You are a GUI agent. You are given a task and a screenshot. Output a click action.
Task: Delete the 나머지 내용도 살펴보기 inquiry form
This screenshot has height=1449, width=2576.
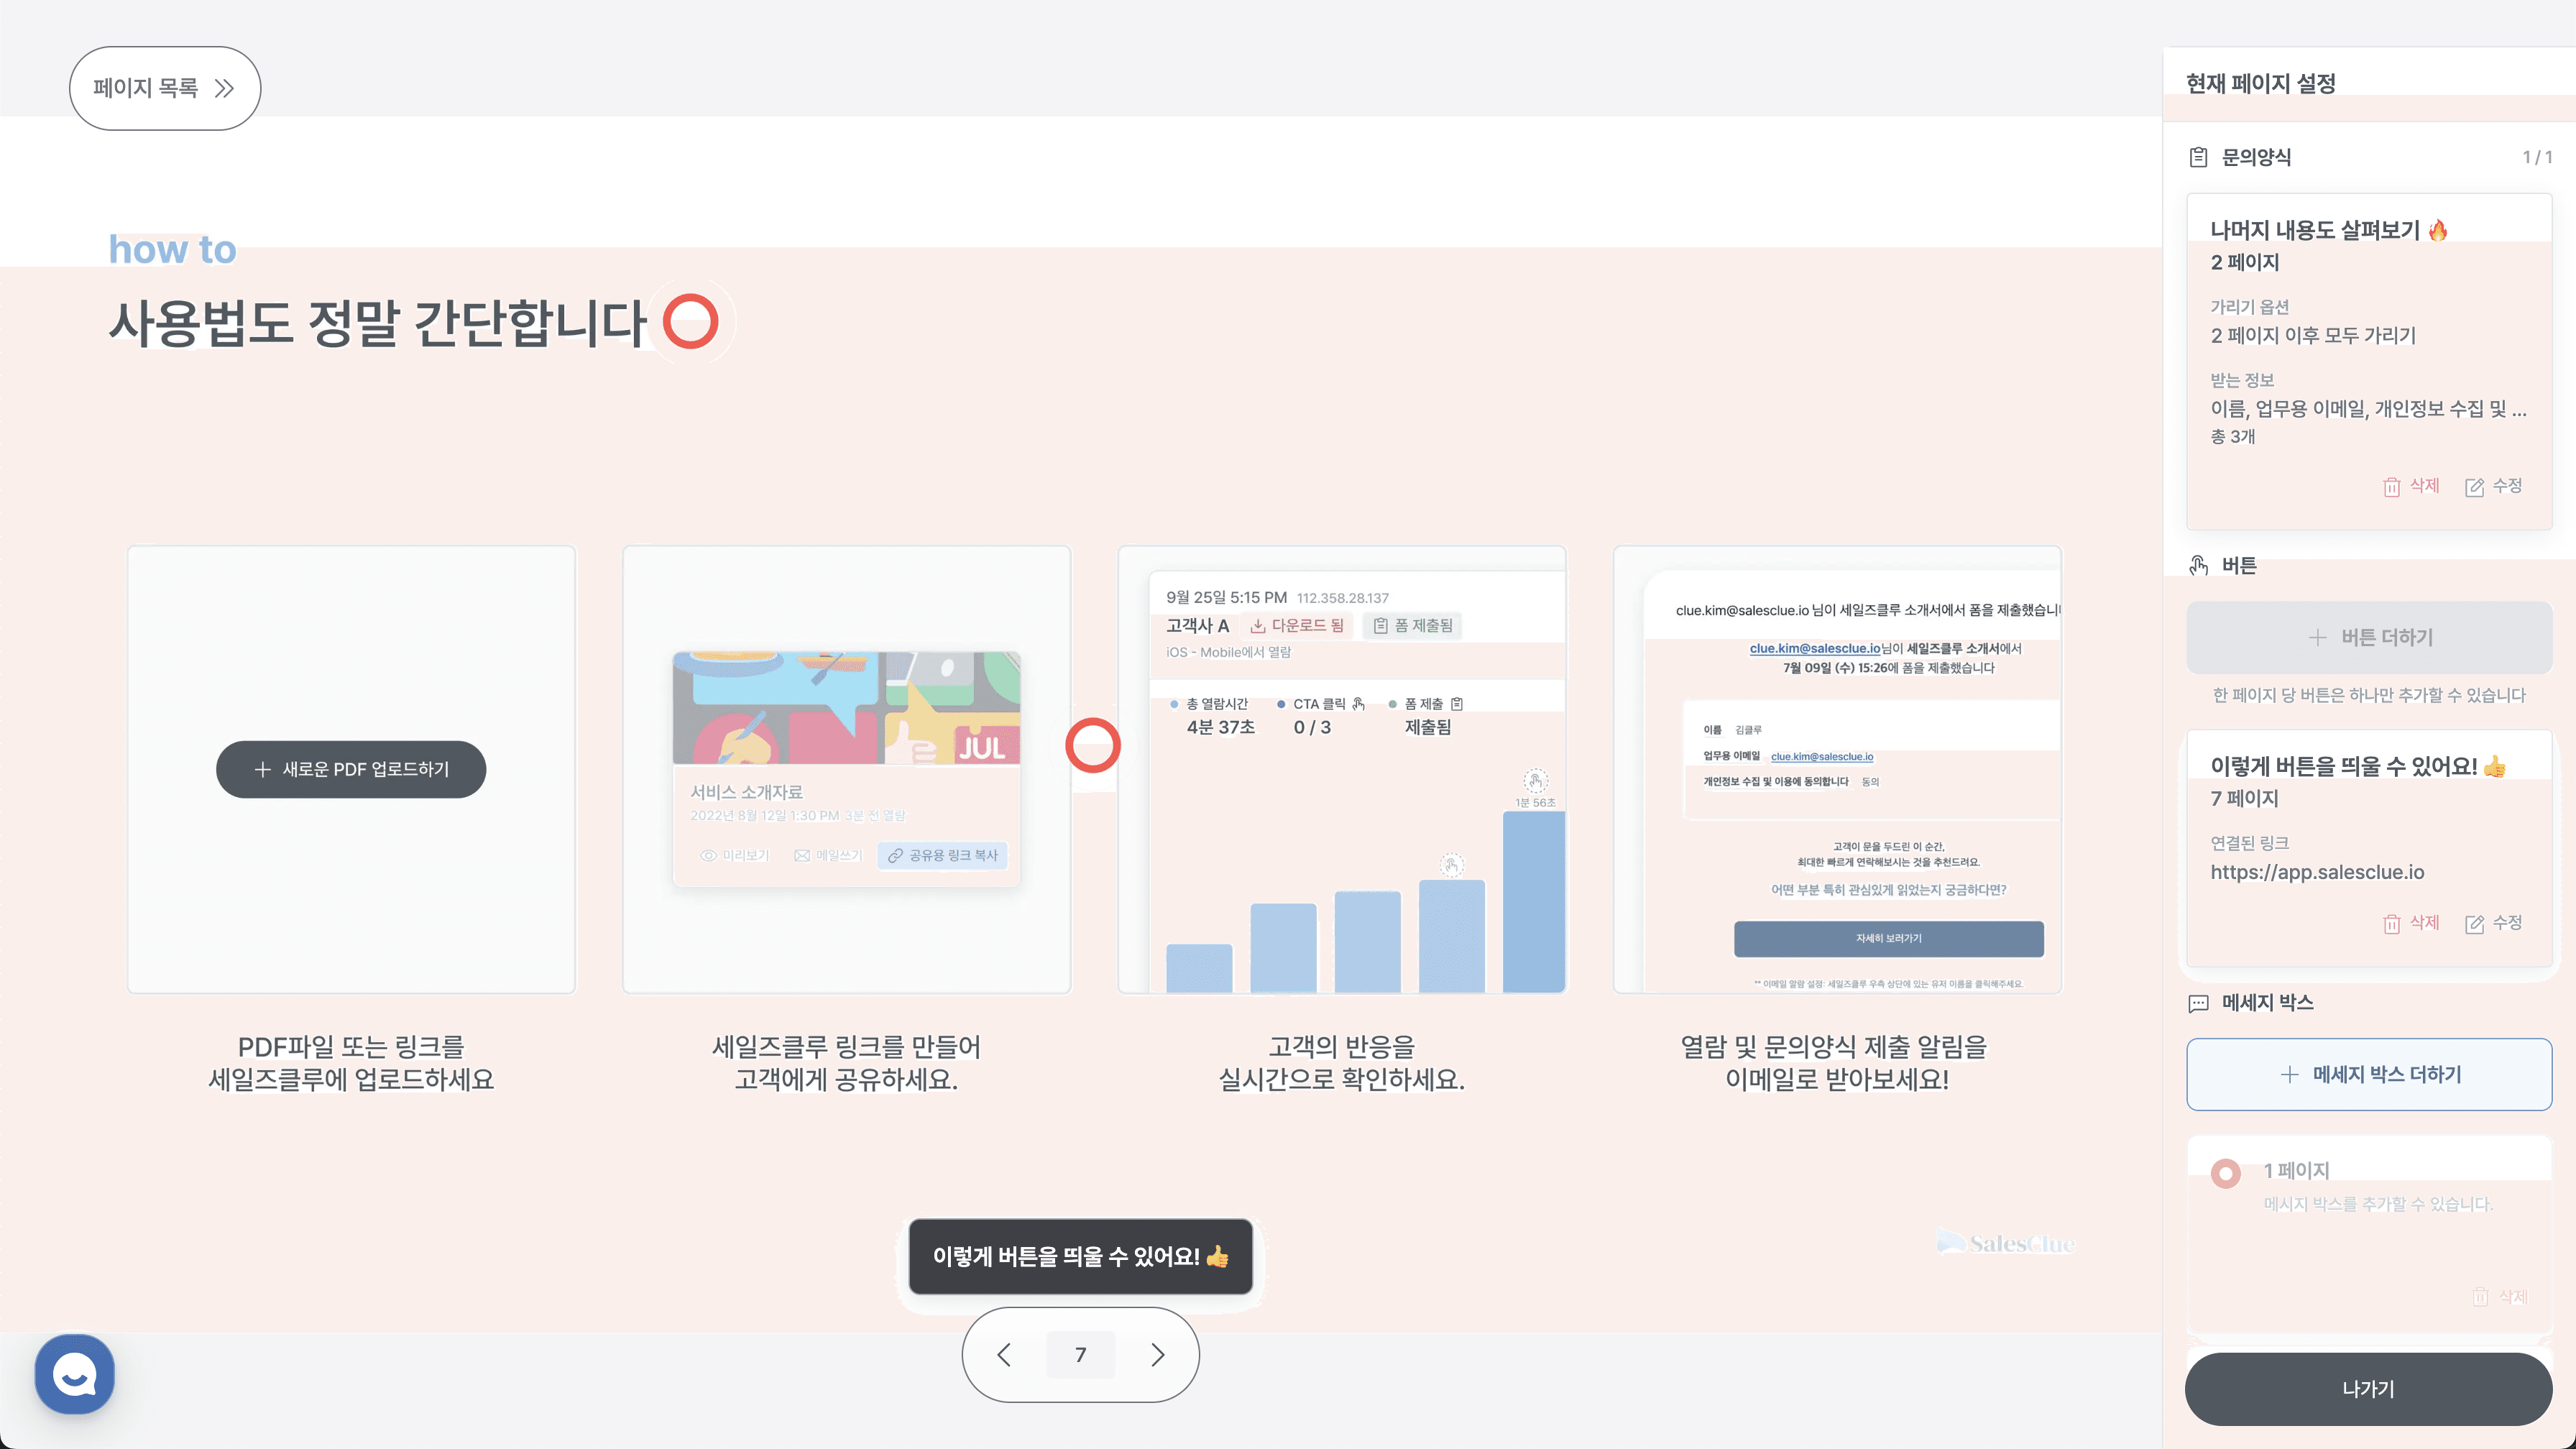coord(2411,486)
